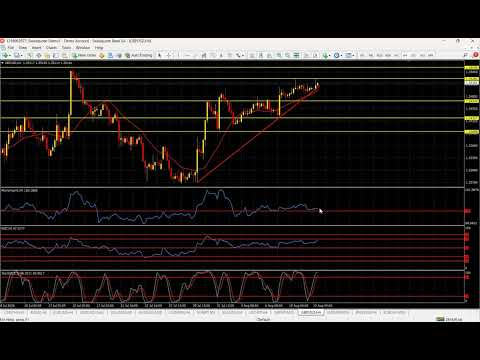
Task: Open the Indicators list green plus icon
Action: click(325, 55)
